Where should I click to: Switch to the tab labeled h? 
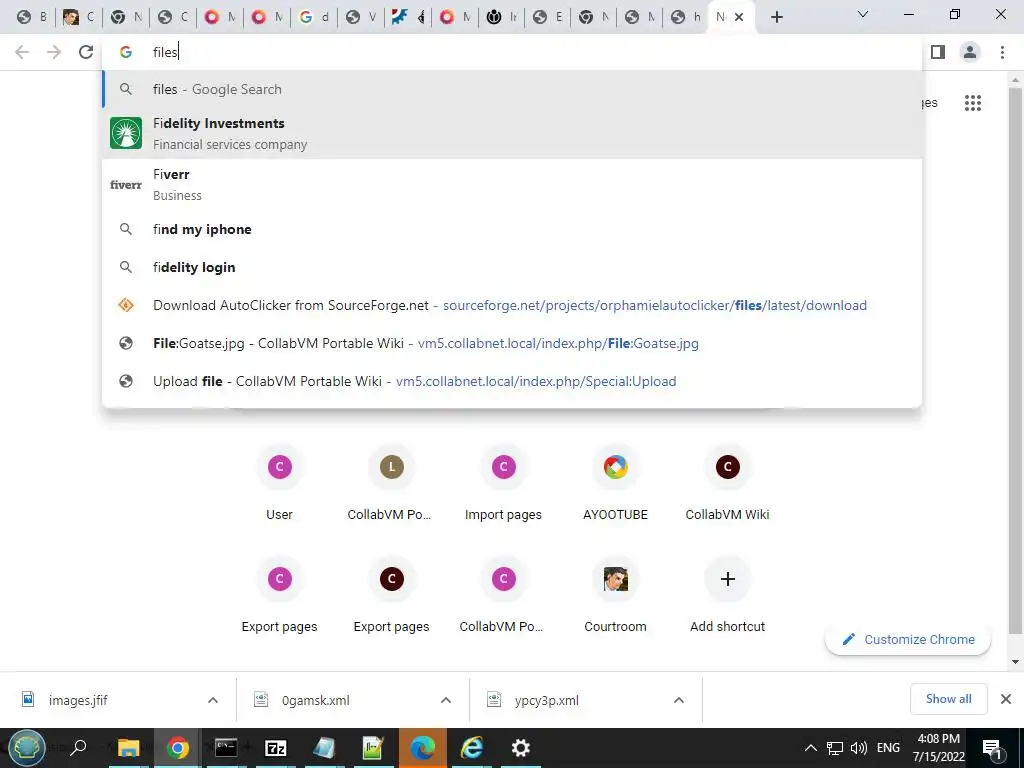pos(686,17)
